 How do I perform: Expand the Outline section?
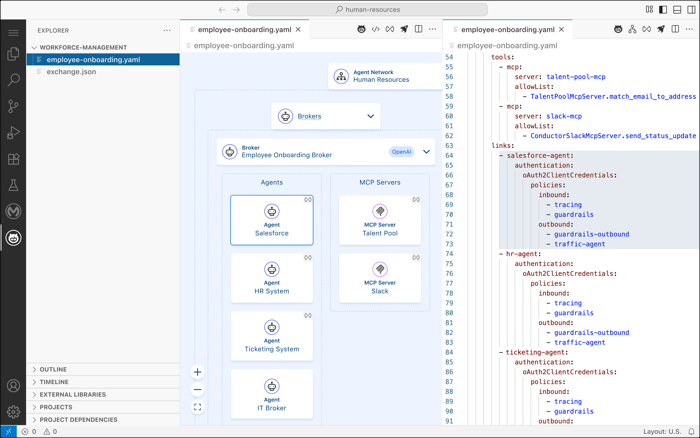tap(53, 369)
